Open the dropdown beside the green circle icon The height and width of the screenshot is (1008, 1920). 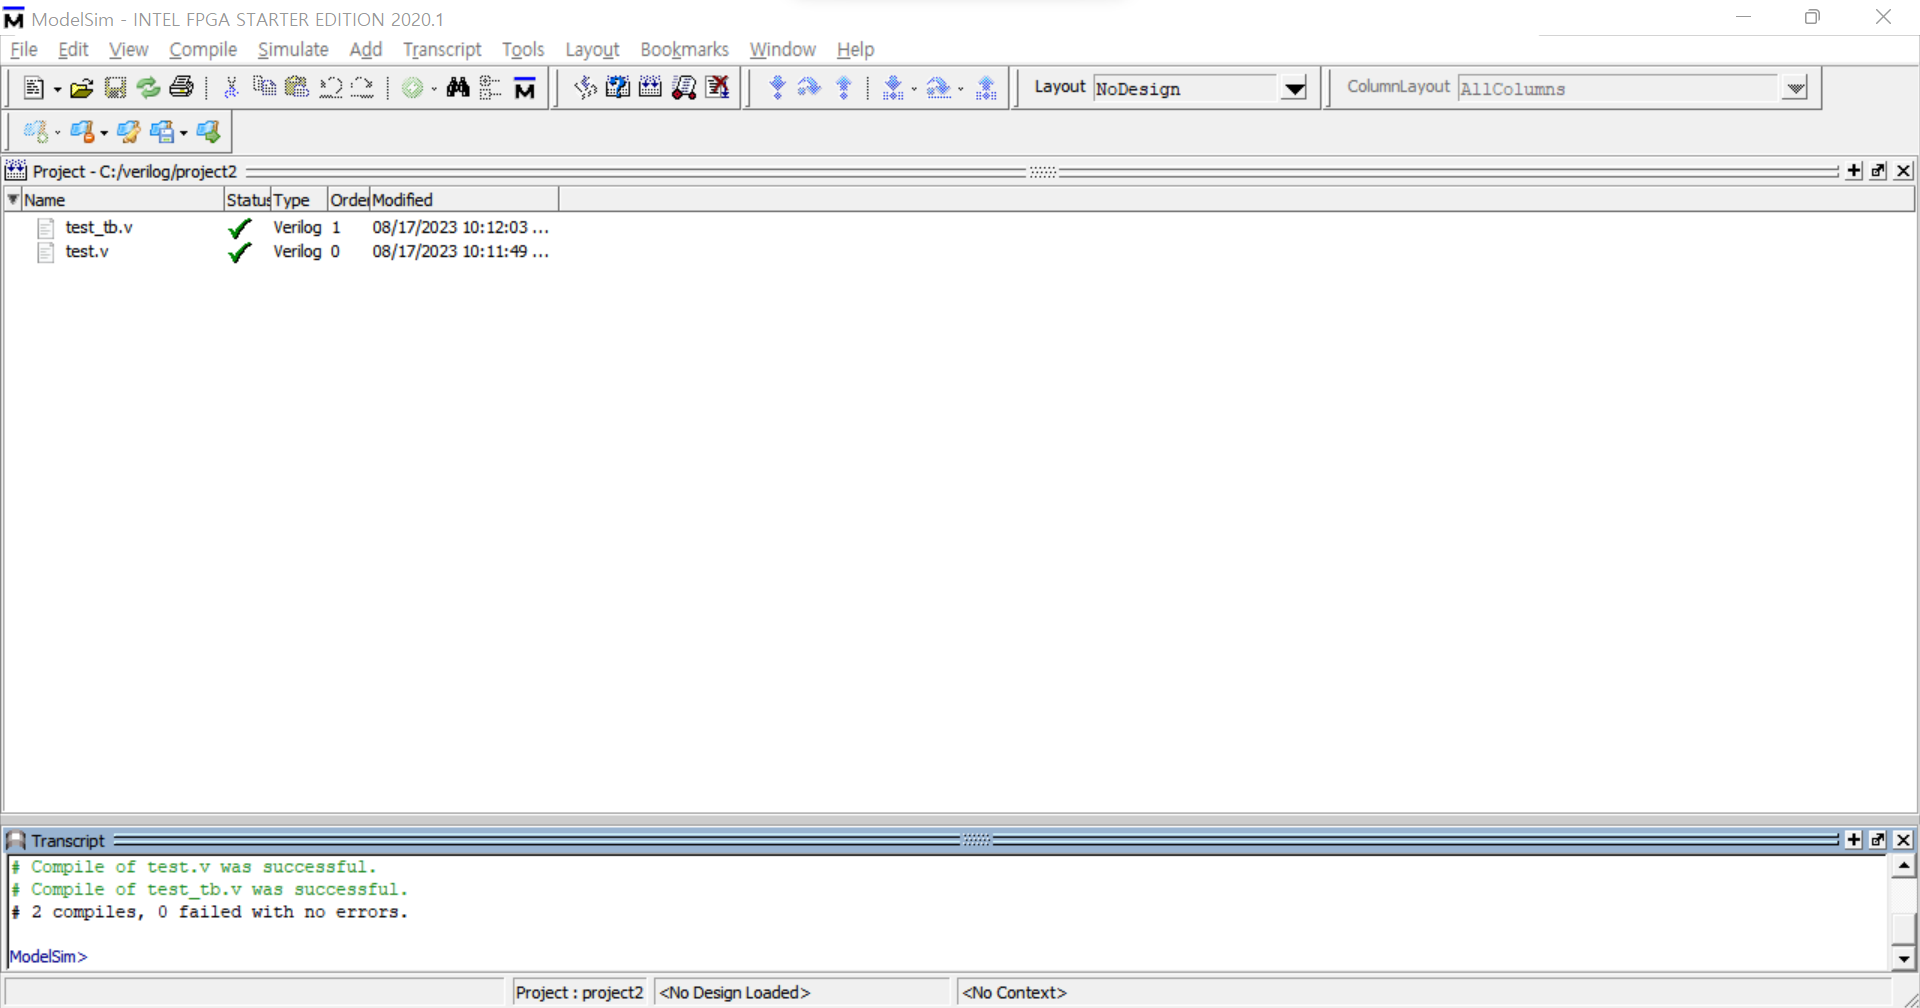click(434, 90)
